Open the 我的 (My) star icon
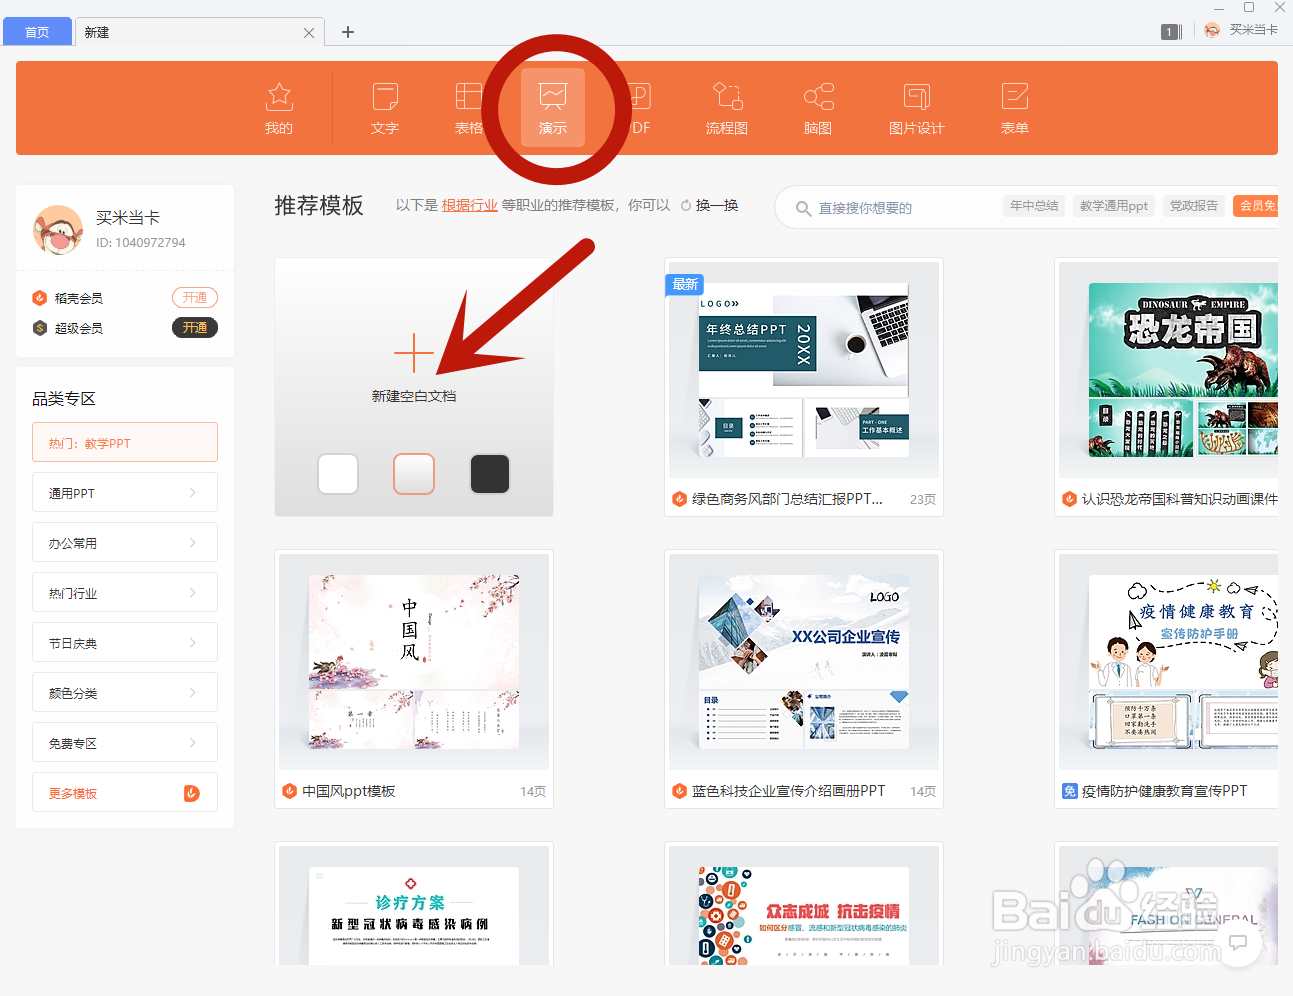 coord(279,97)
